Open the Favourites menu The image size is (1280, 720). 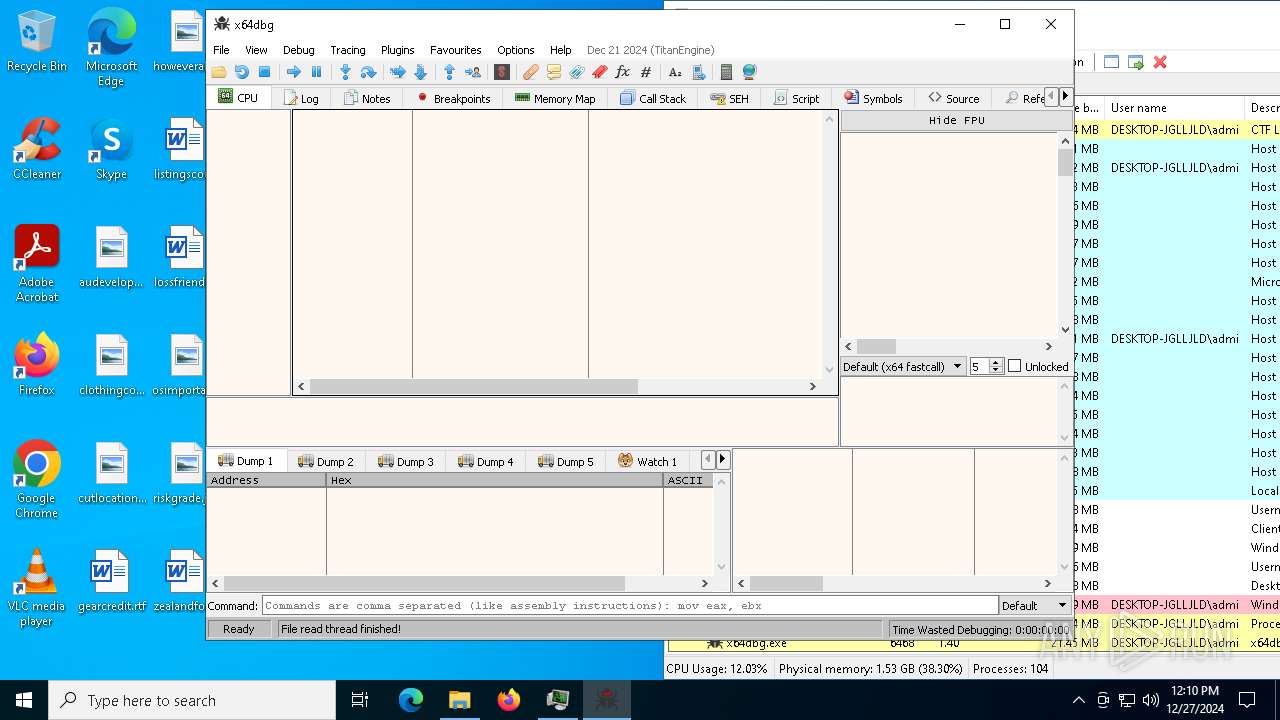(x=455, y=50)
